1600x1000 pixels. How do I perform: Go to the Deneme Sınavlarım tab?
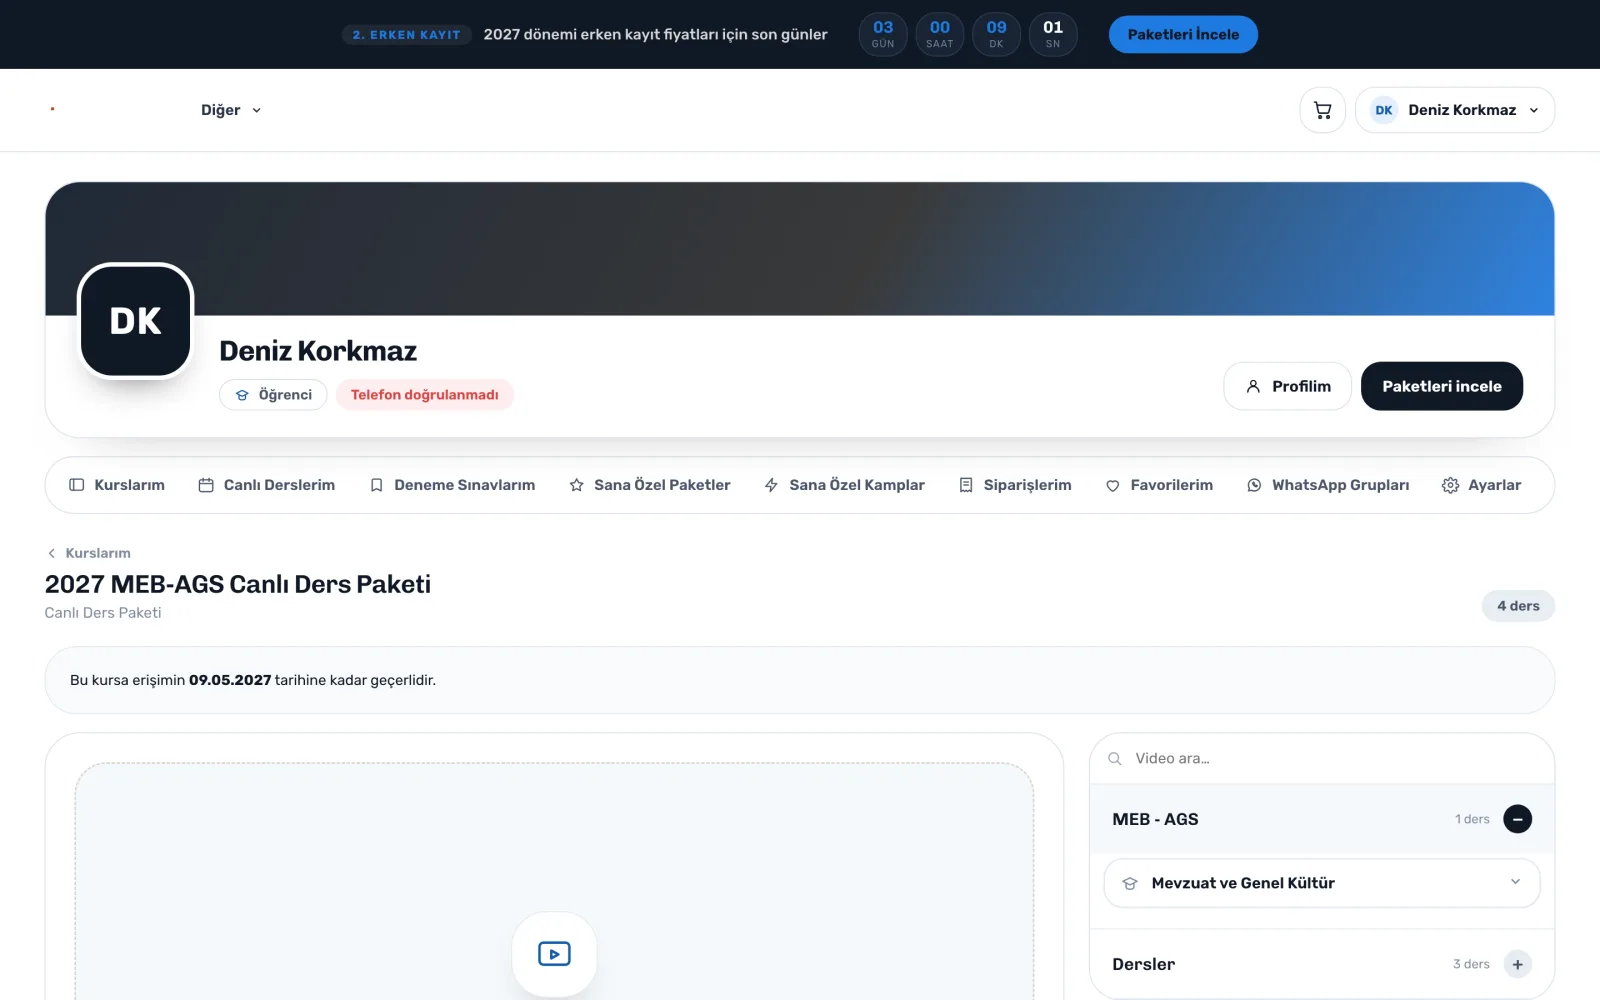(453, 485)
